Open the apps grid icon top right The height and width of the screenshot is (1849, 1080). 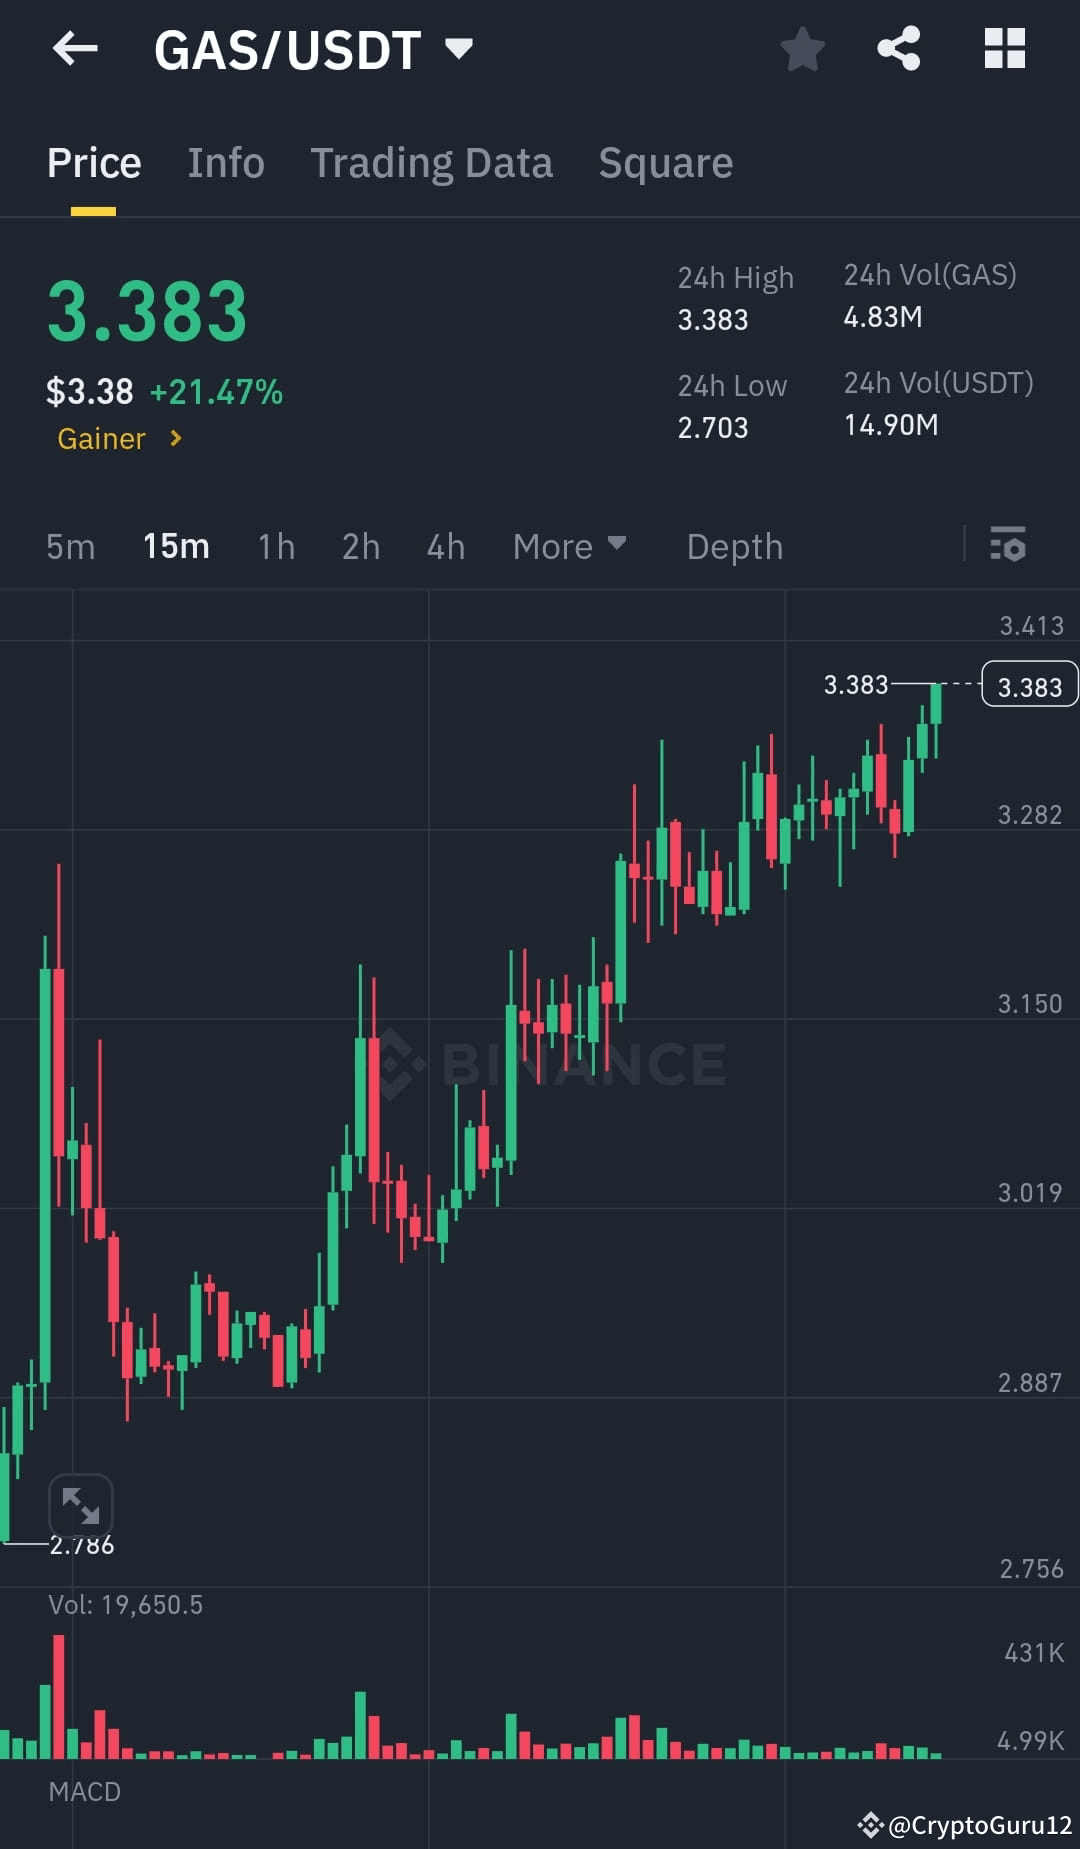click(x=1004, y=49)
